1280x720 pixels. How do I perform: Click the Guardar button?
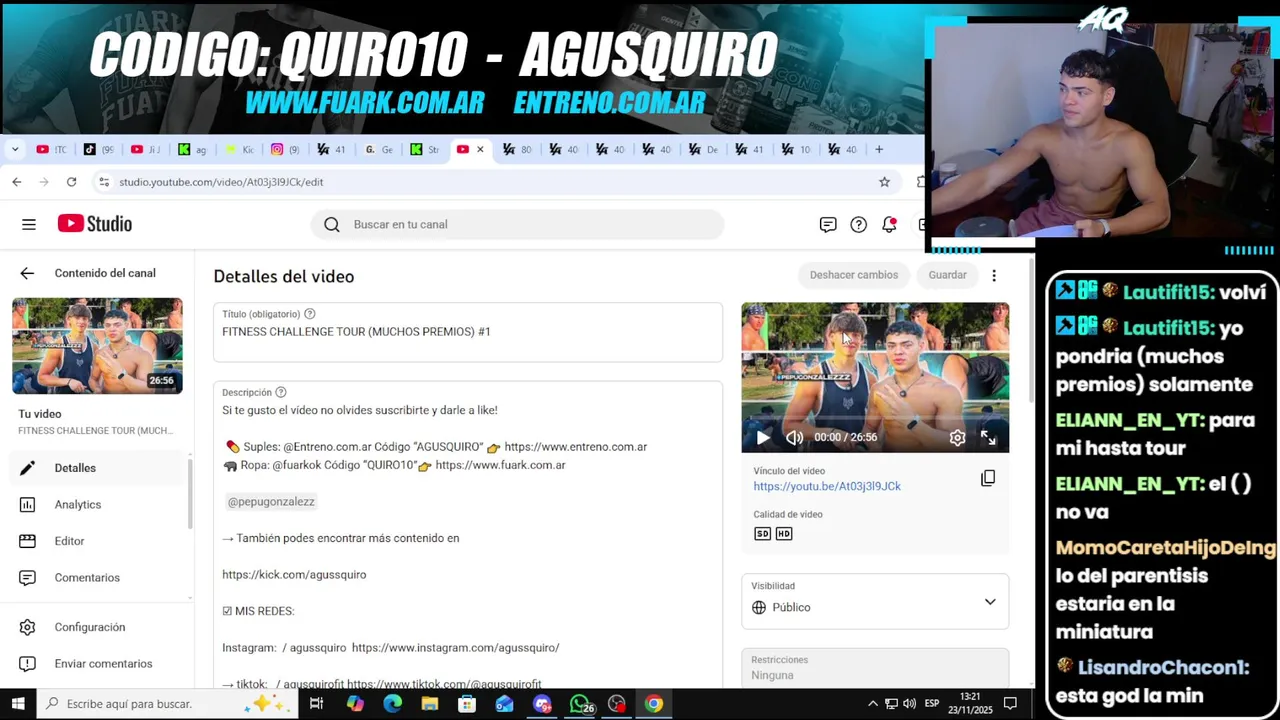click(947, 275)
